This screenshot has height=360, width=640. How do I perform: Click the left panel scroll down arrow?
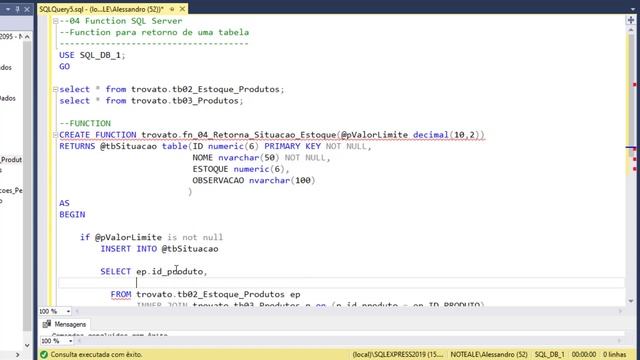click(x=27, y=345)
